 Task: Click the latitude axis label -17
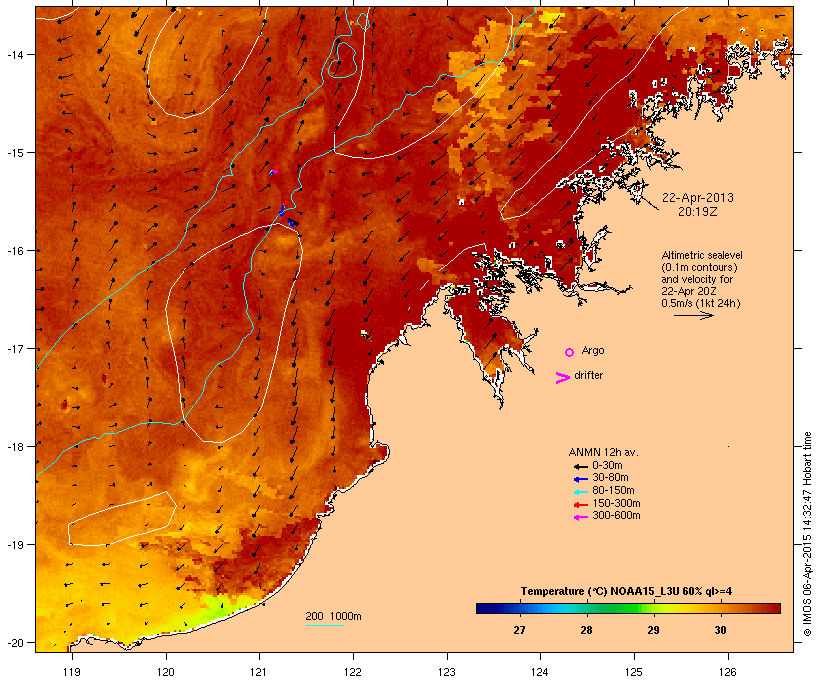(x=14, y=348)
